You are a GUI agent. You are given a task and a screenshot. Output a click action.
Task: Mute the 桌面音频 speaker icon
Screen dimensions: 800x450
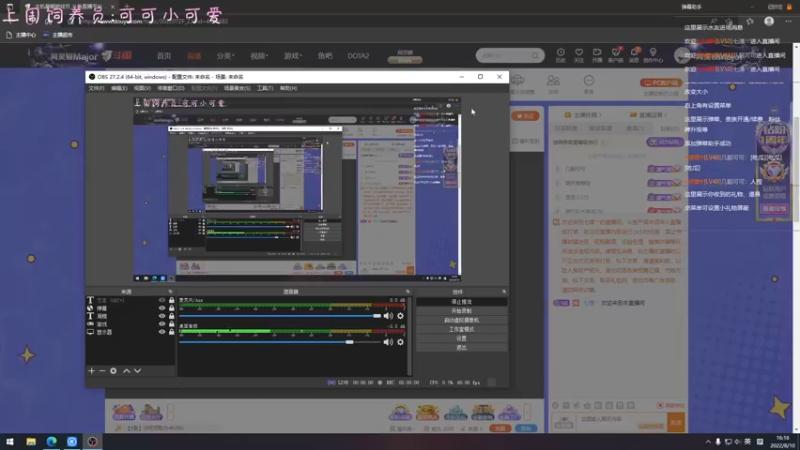click(388, 342)
